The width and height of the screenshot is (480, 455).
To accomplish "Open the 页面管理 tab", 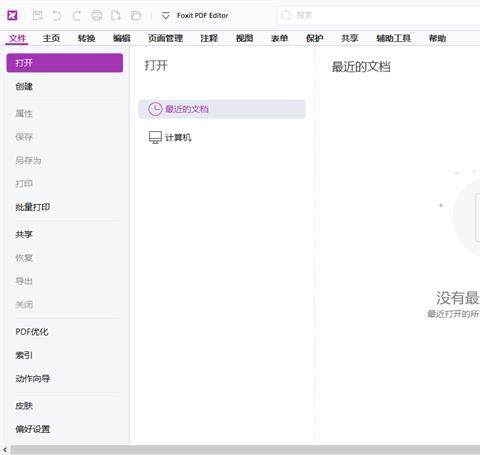I will [x=165, y=38].
